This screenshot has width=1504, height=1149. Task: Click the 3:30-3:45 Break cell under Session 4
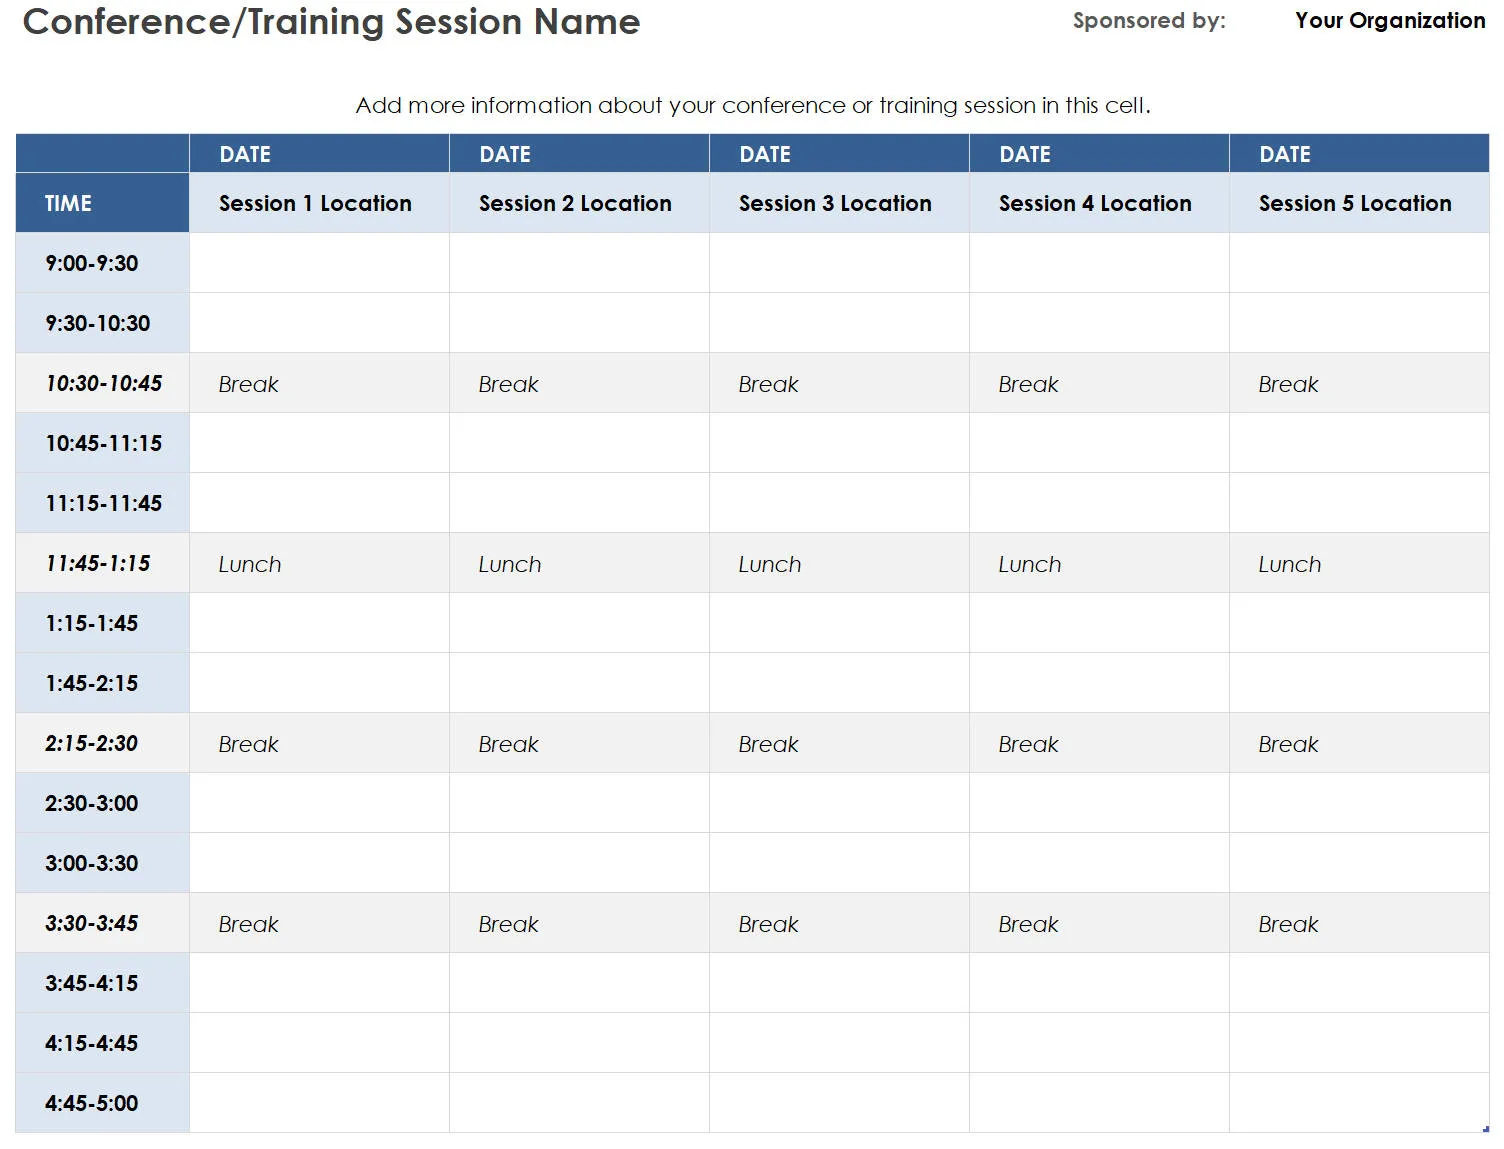(x=1028, y=924)
